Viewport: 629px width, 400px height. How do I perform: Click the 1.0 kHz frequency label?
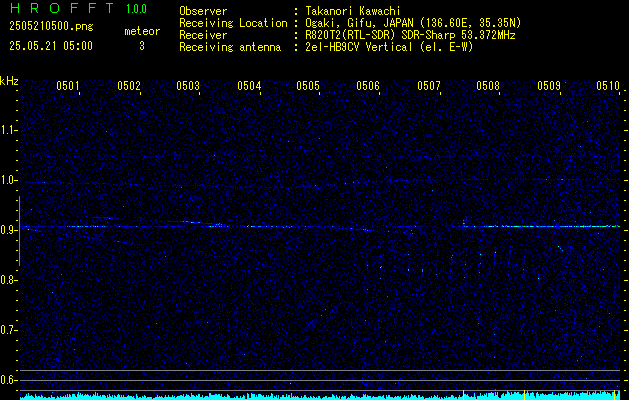8,180
